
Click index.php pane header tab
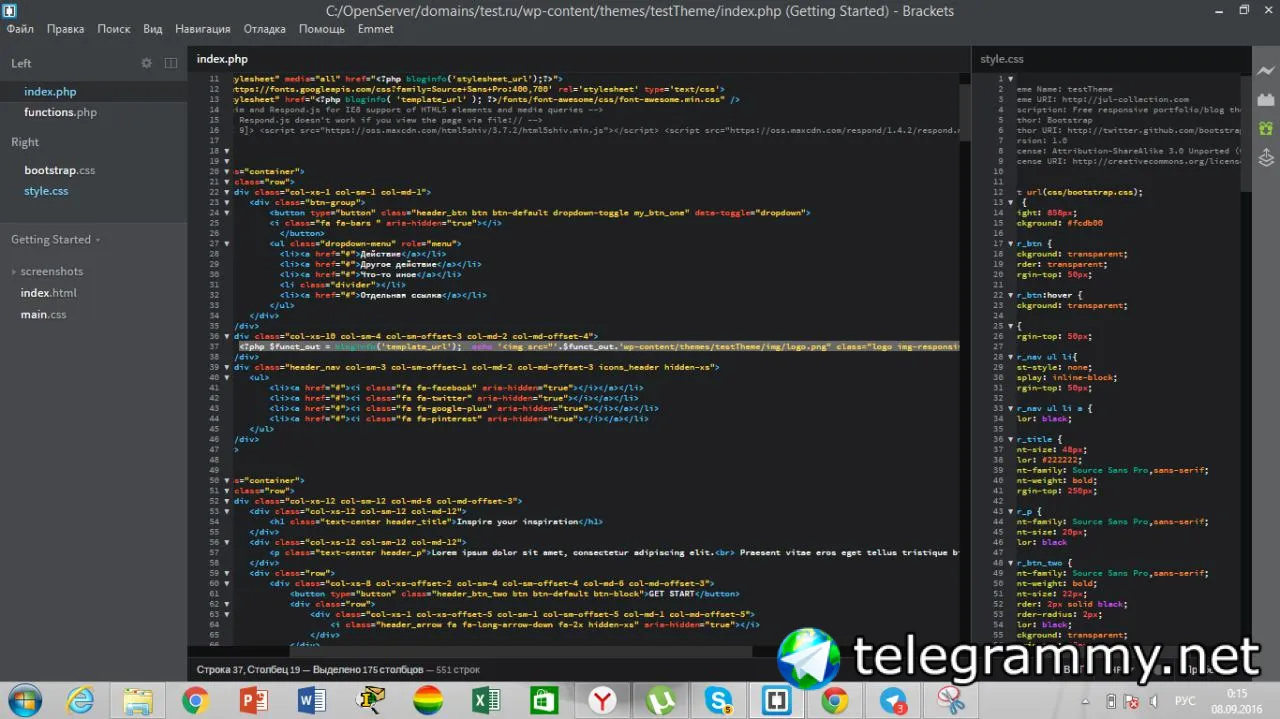coord(222,59)
